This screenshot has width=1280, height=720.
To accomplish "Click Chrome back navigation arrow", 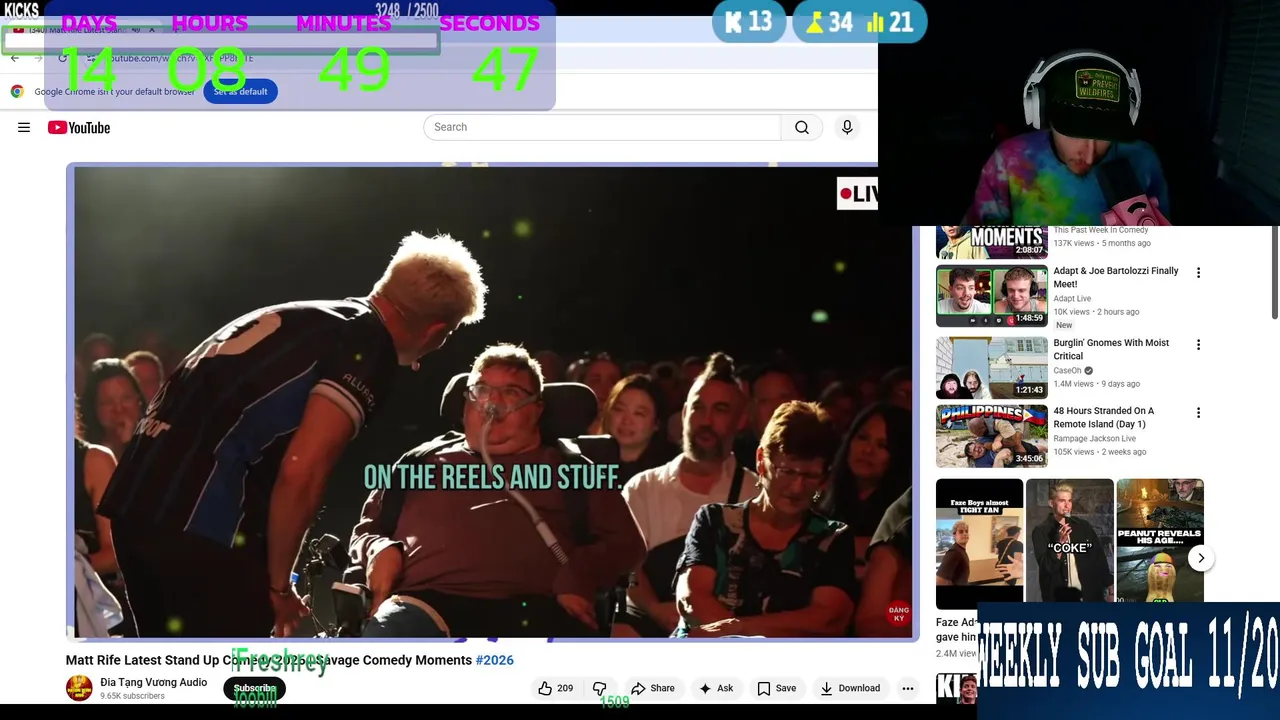I will click(14, 58).
